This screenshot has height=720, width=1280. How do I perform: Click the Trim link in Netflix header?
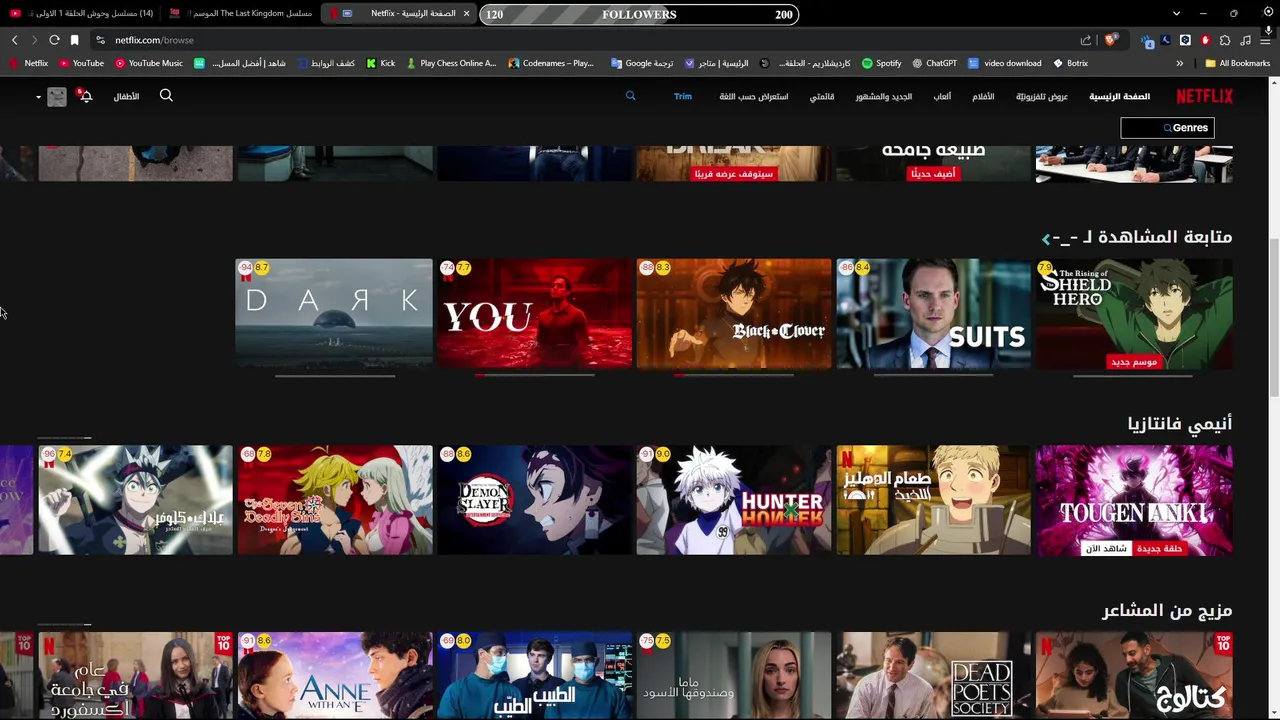click(683, 96)
